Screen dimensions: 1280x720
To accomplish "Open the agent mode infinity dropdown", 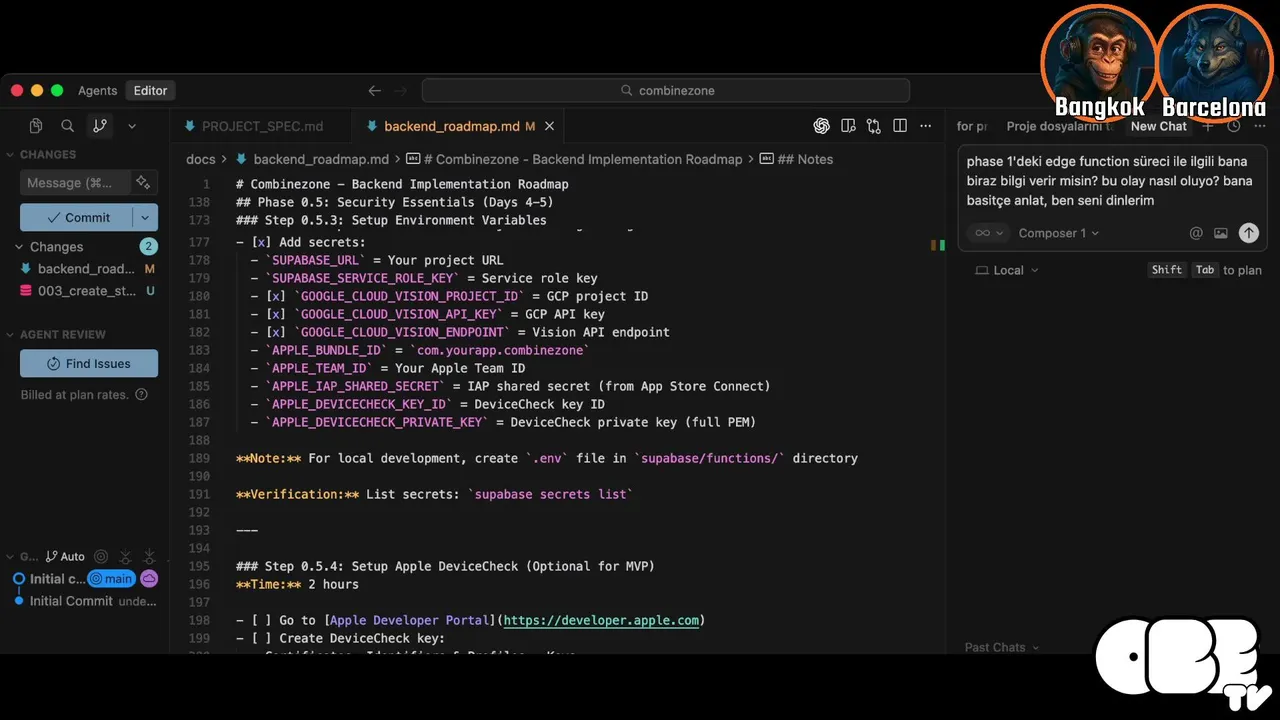I will point(989,233).
